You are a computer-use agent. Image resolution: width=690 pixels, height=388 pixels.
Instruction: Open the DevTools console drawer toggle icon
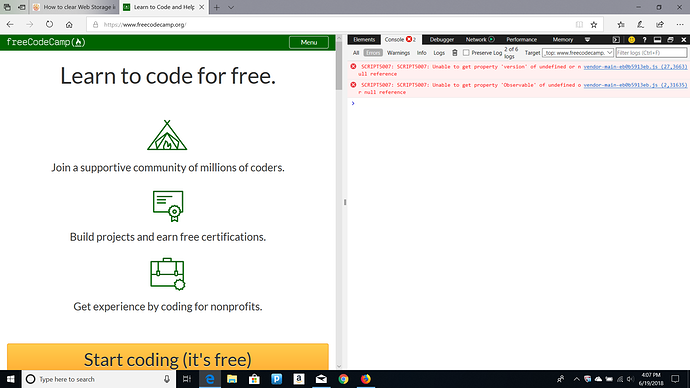pos(616,40)
